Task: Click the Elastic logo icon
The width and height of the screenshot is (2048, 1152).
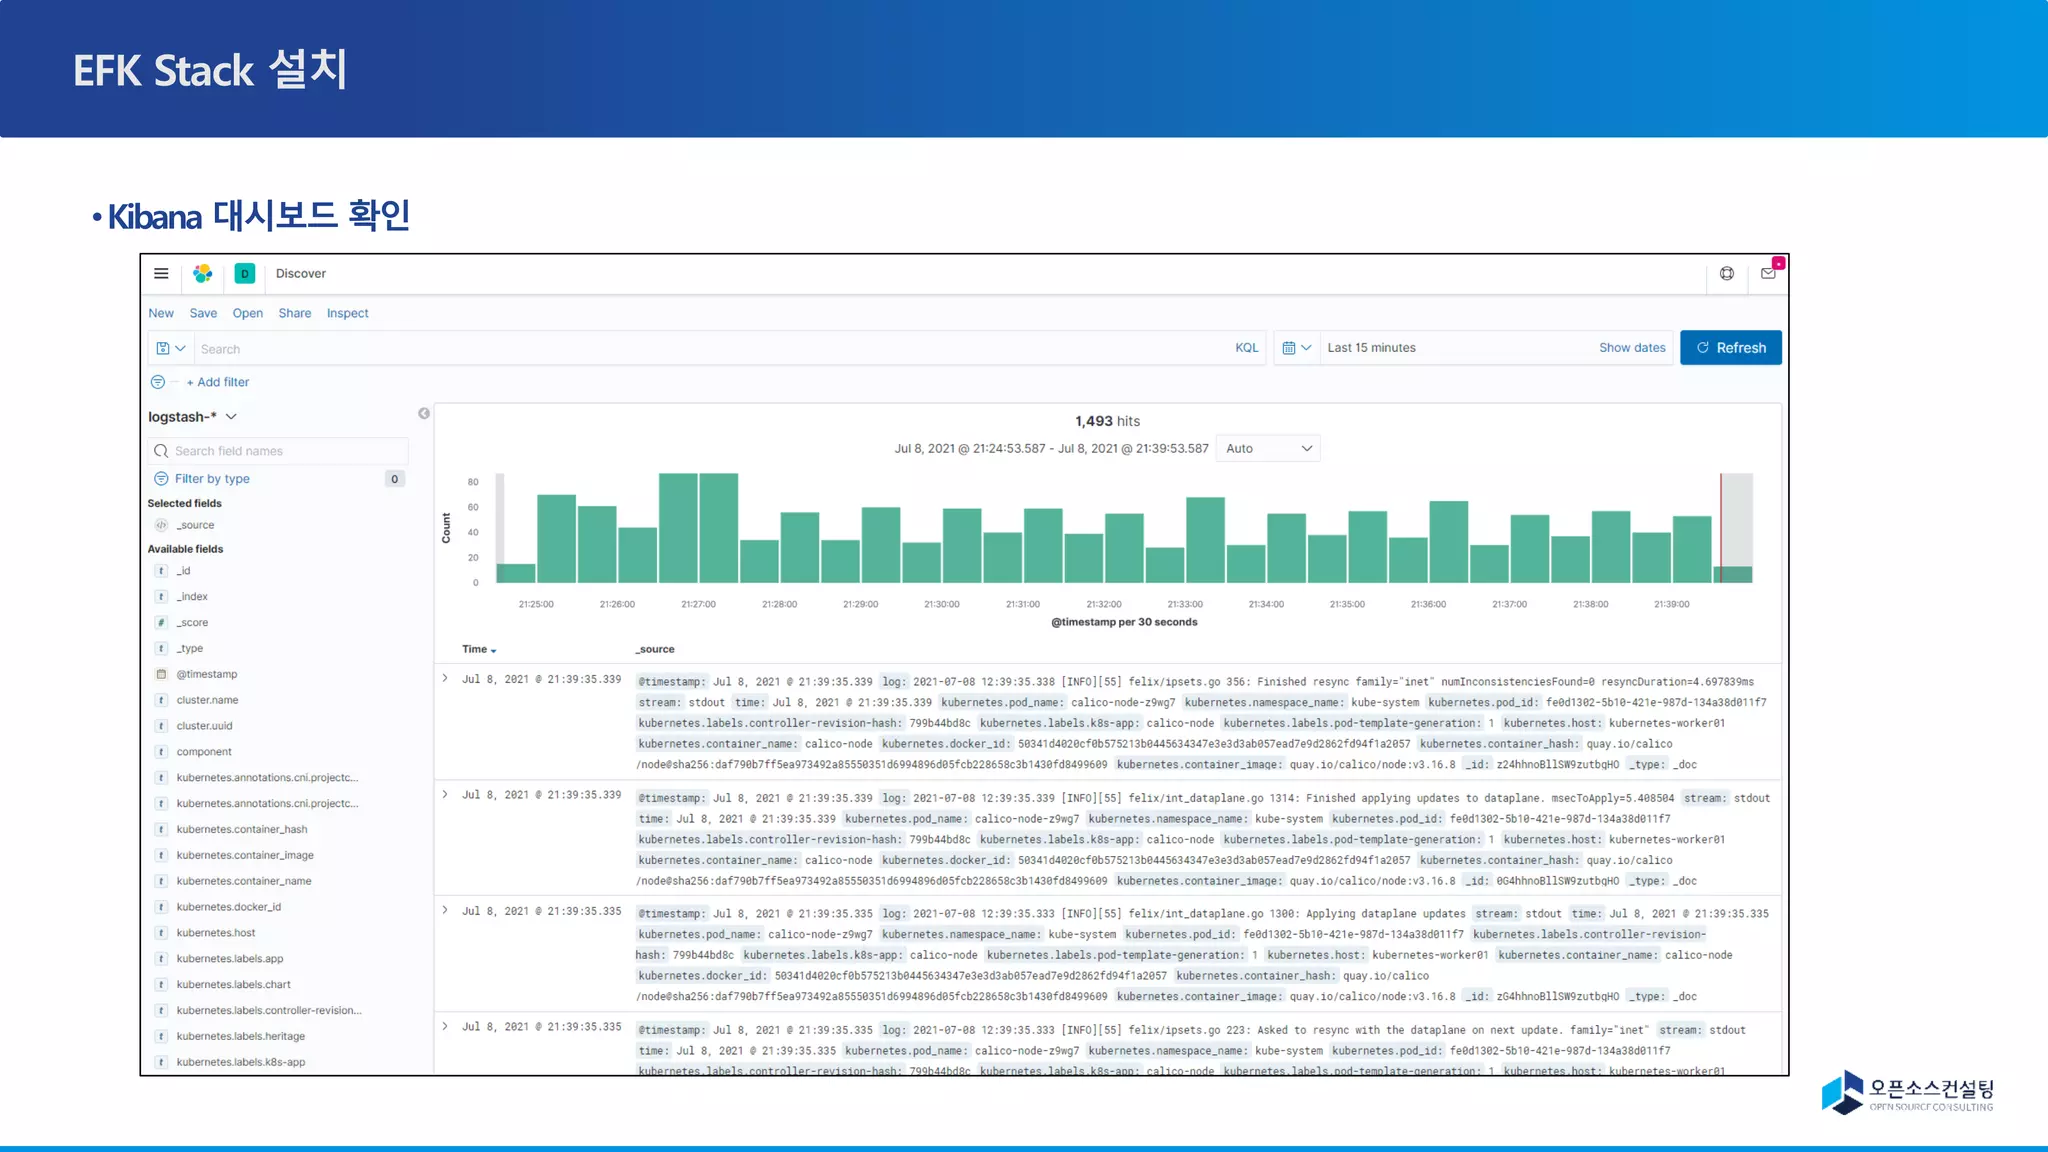Action: (x=203, y=273)
